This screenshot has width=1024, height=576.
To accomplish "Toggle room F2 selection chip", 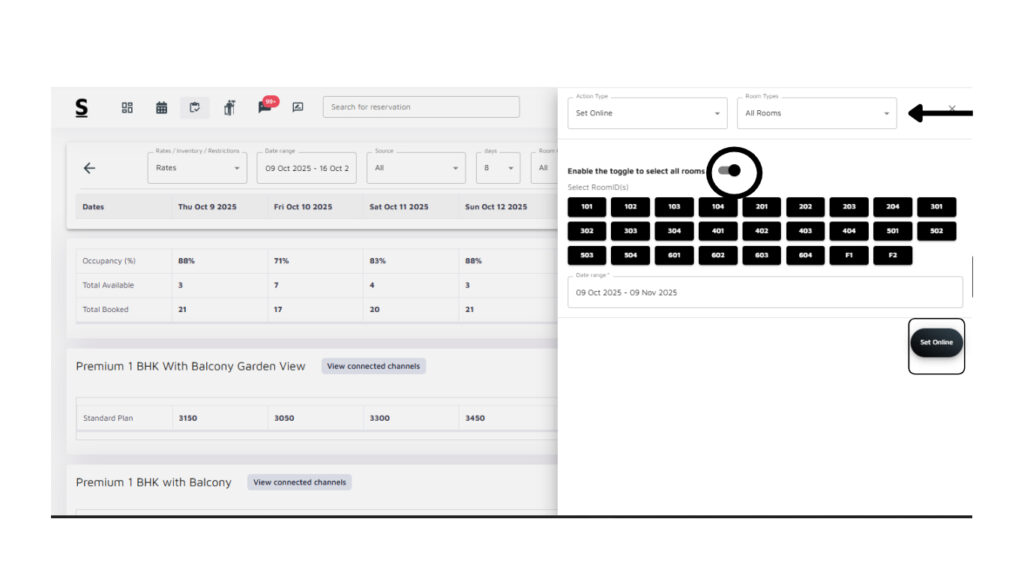I will pyautogui.click(x=893, y=255).
